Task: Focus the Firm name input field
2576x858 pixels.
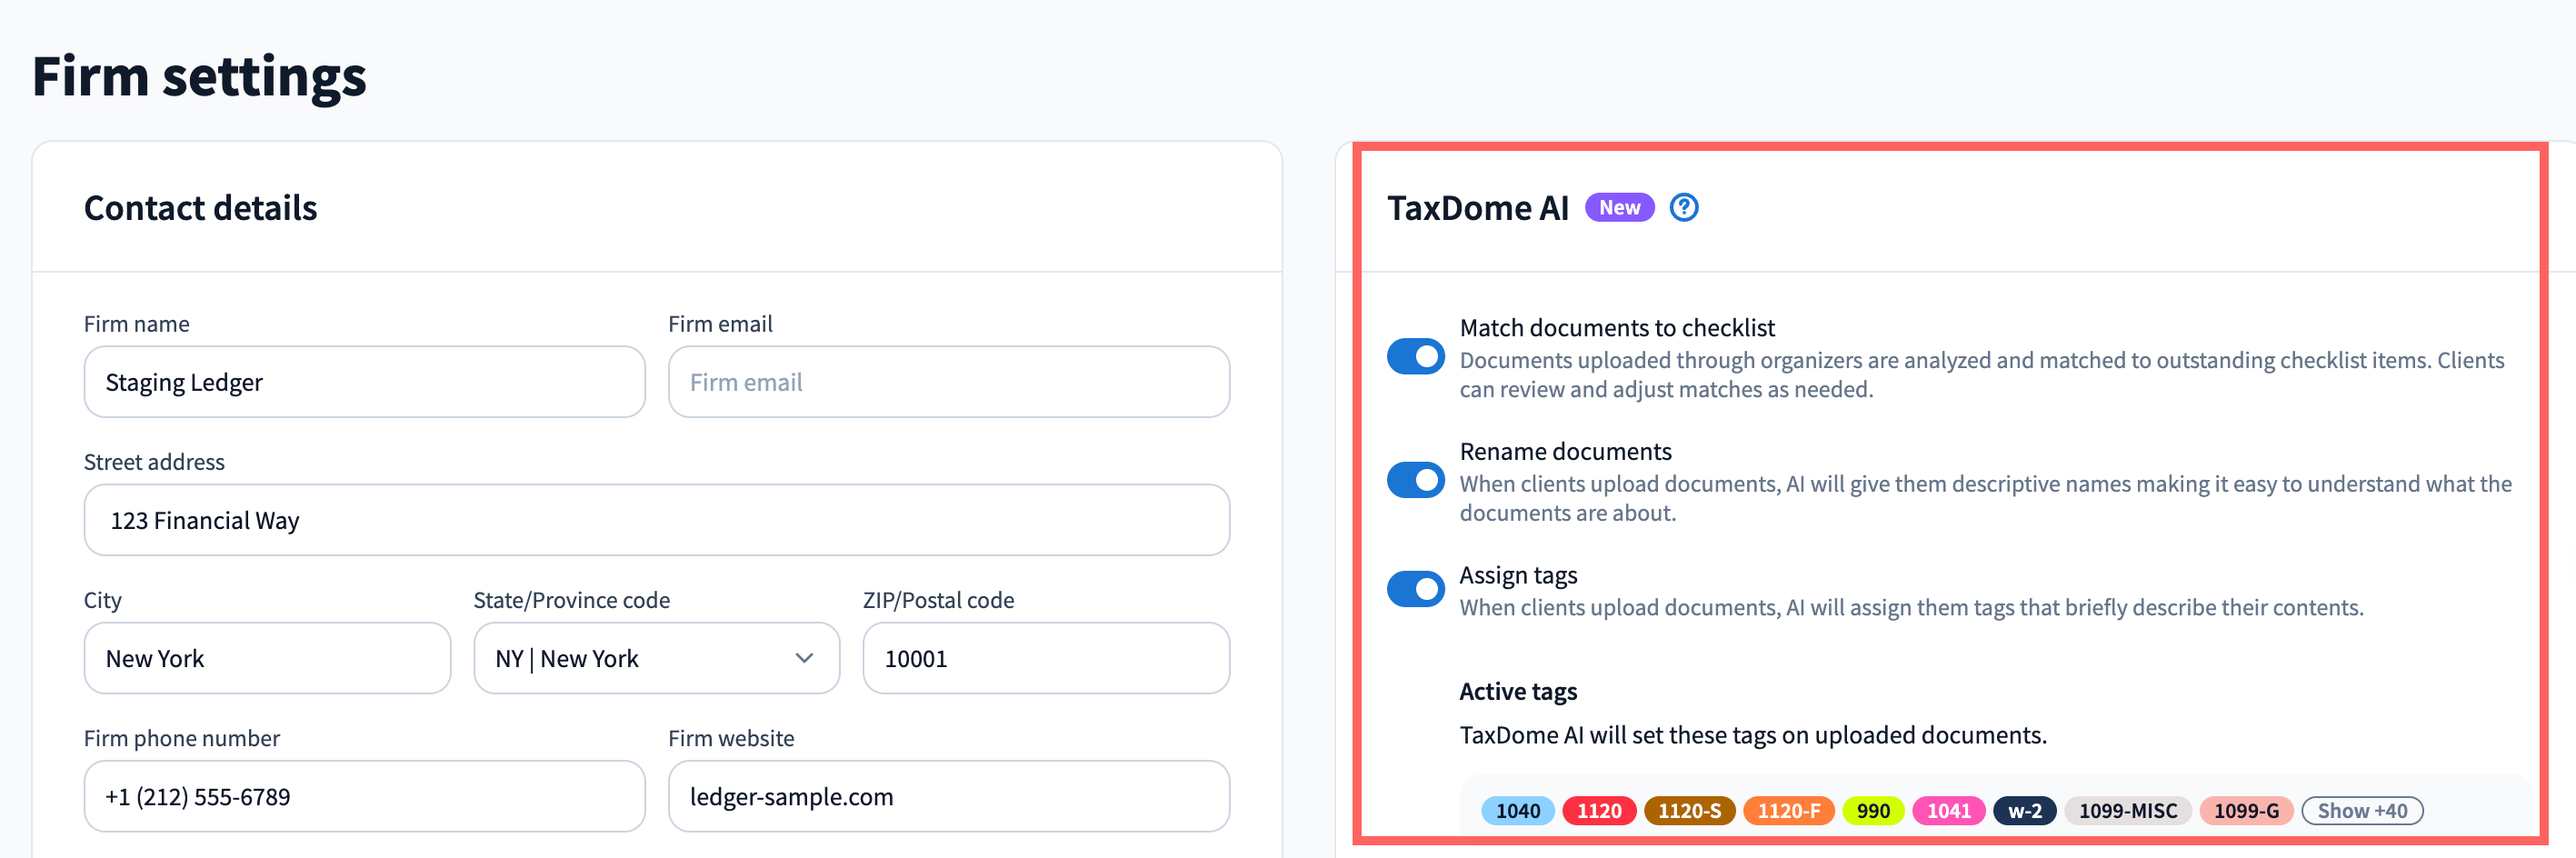Action: pos(364,382)
